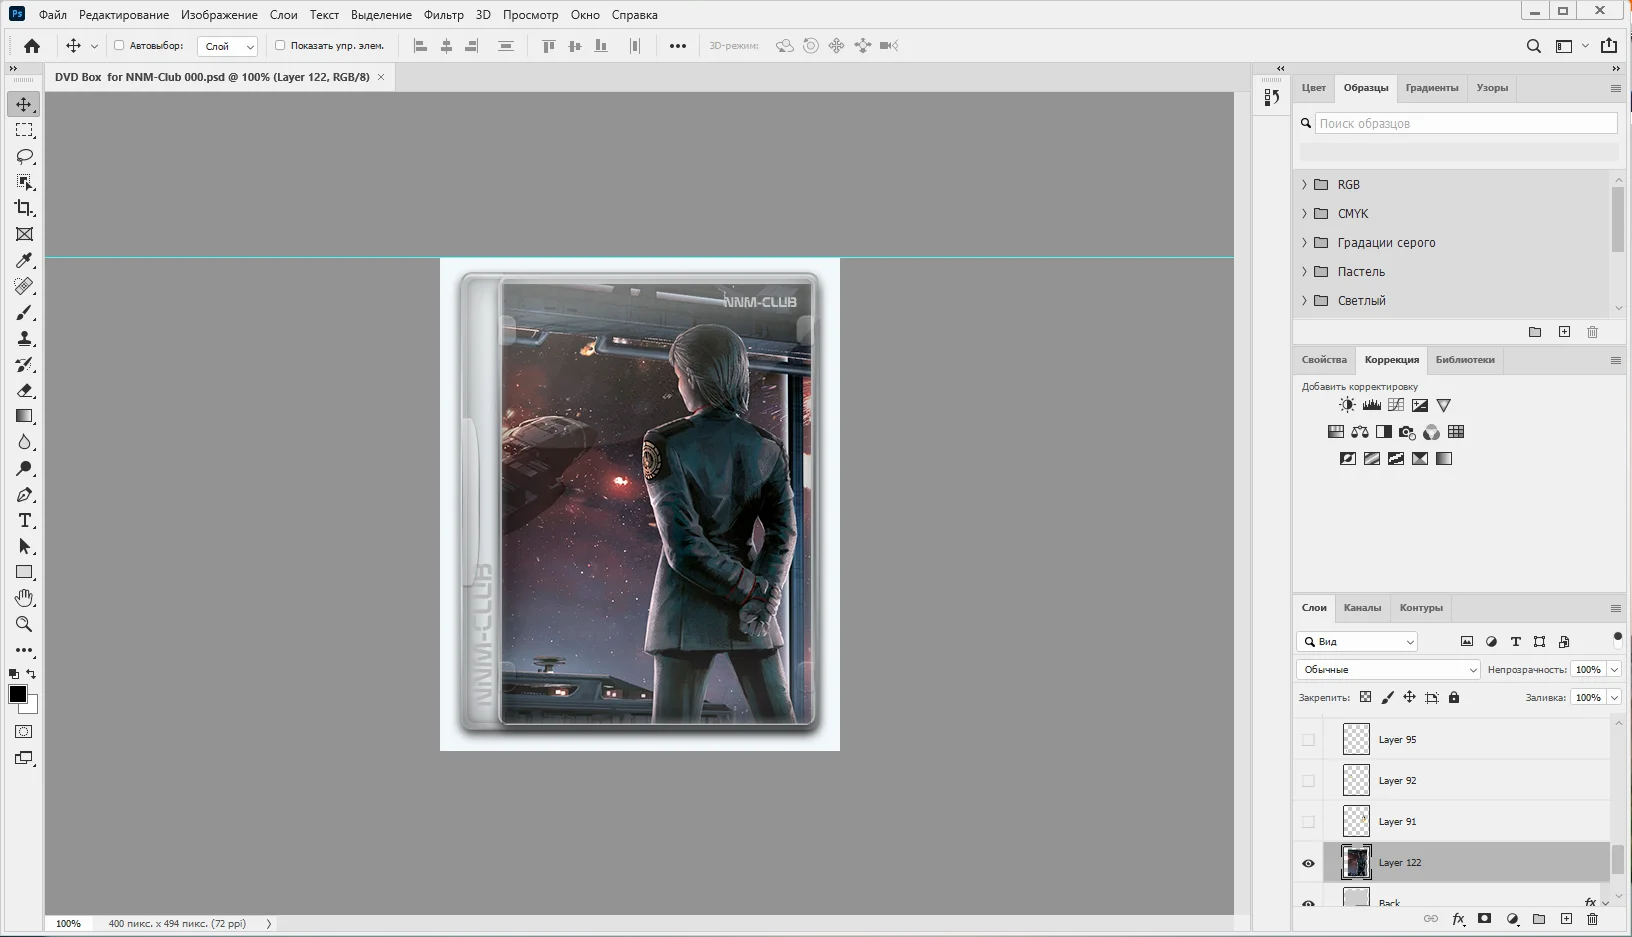Open the search magnifier in options bar

coord(1533,46)
